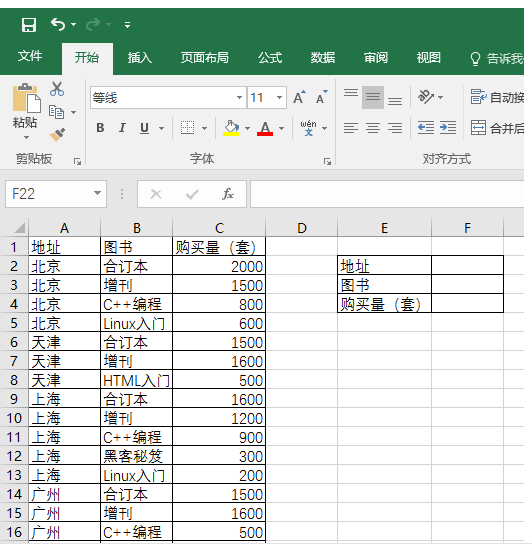
Task: Align cell text left
Action: pyautogui.click(x=351, y=128)
